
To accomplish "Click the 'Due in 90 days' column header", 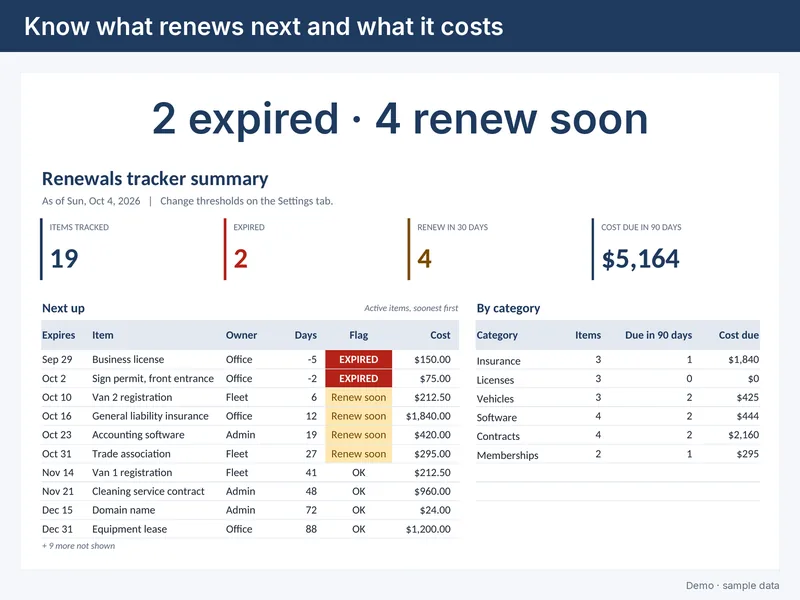I will coord(659,335).
